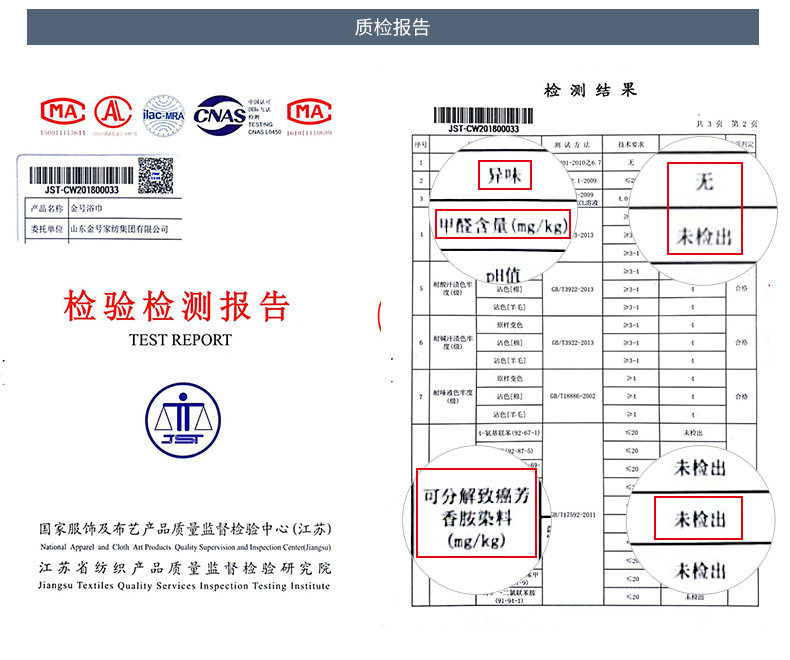Click the magnified 甲醛含量(mg/kg) label
This screenshot has width=790, height=660.
point(503,224)
